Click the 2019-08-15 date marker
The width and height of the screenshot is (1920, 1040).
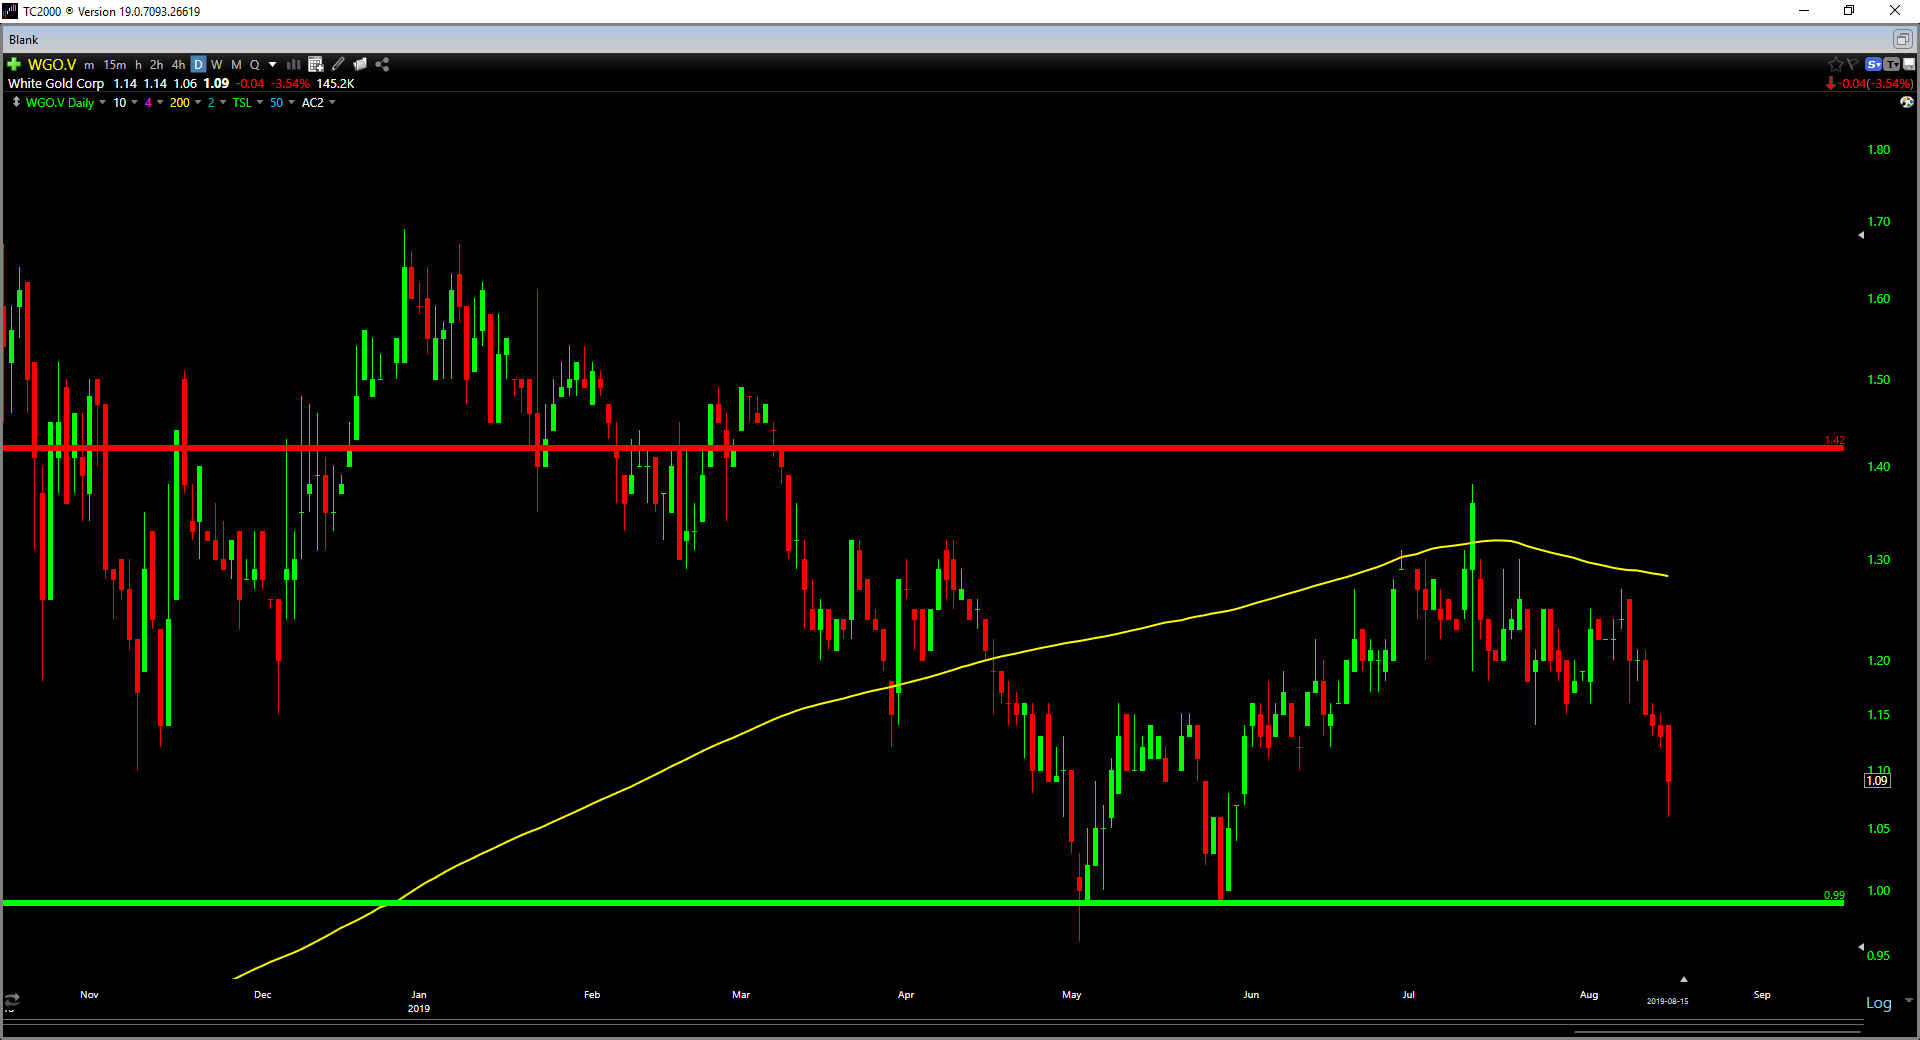(x=1667, y=1001)
